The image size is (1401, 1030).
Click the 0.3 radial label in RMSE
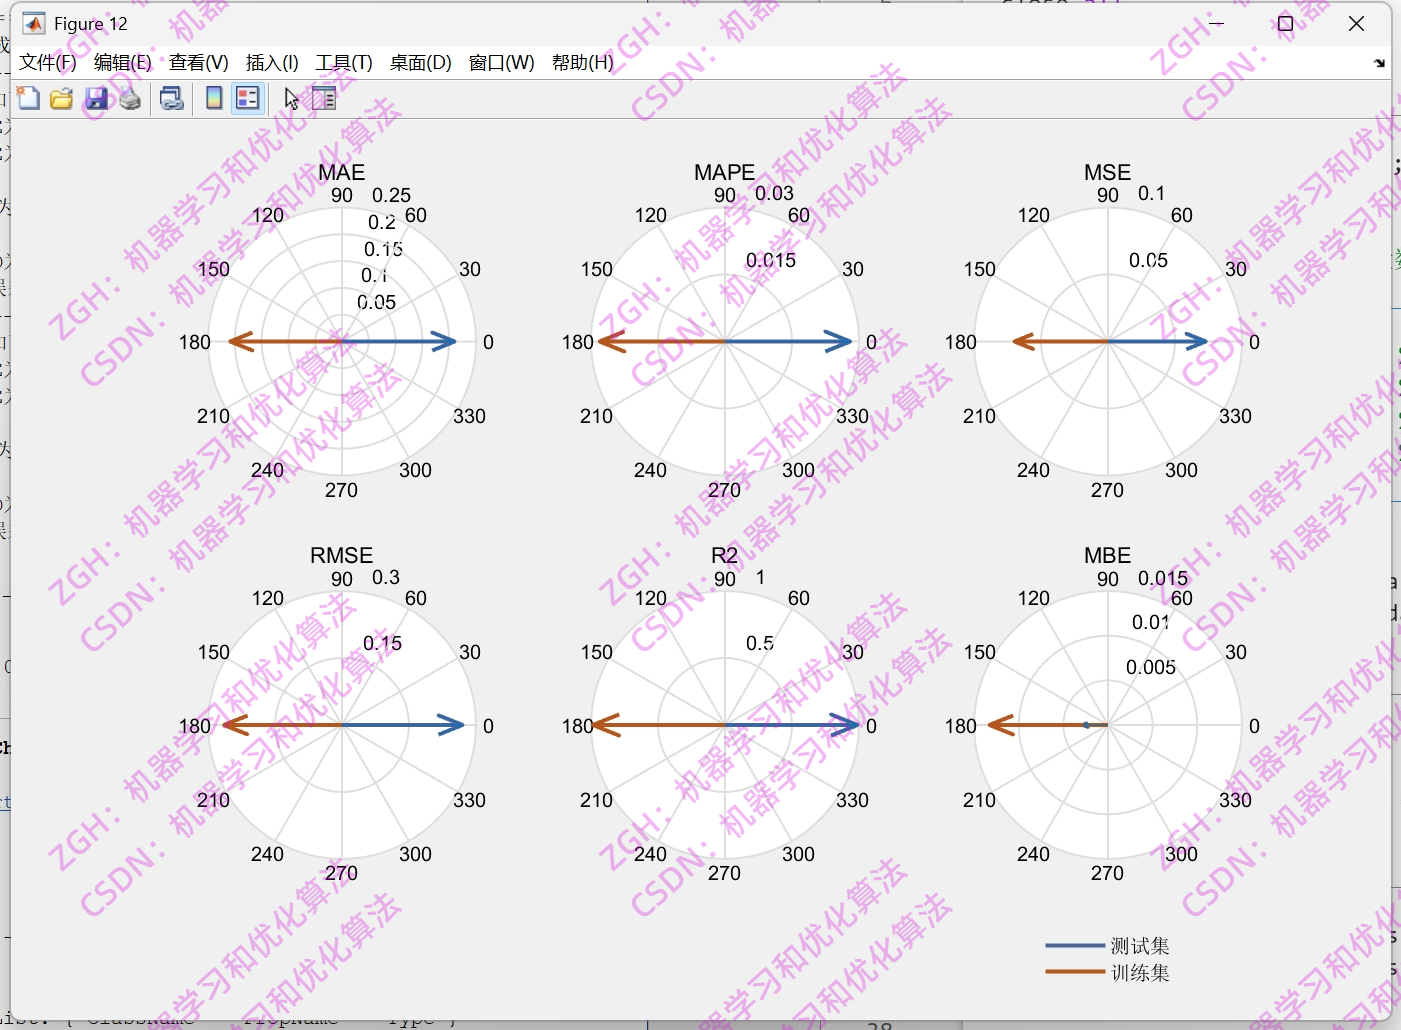click(386, 577)
